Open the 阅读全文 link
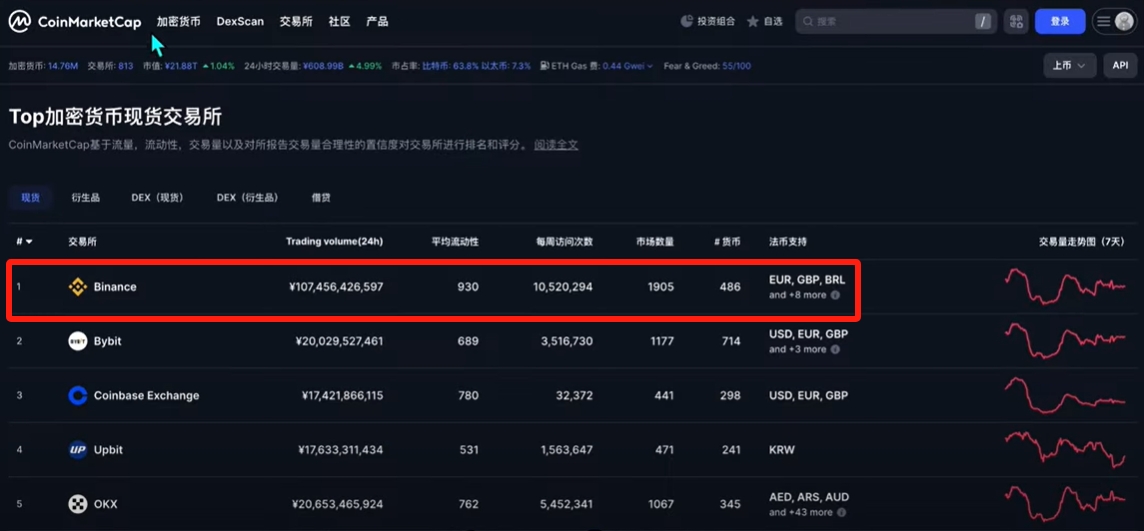The width and height of the screenshot is (1144, 531). 556,144
